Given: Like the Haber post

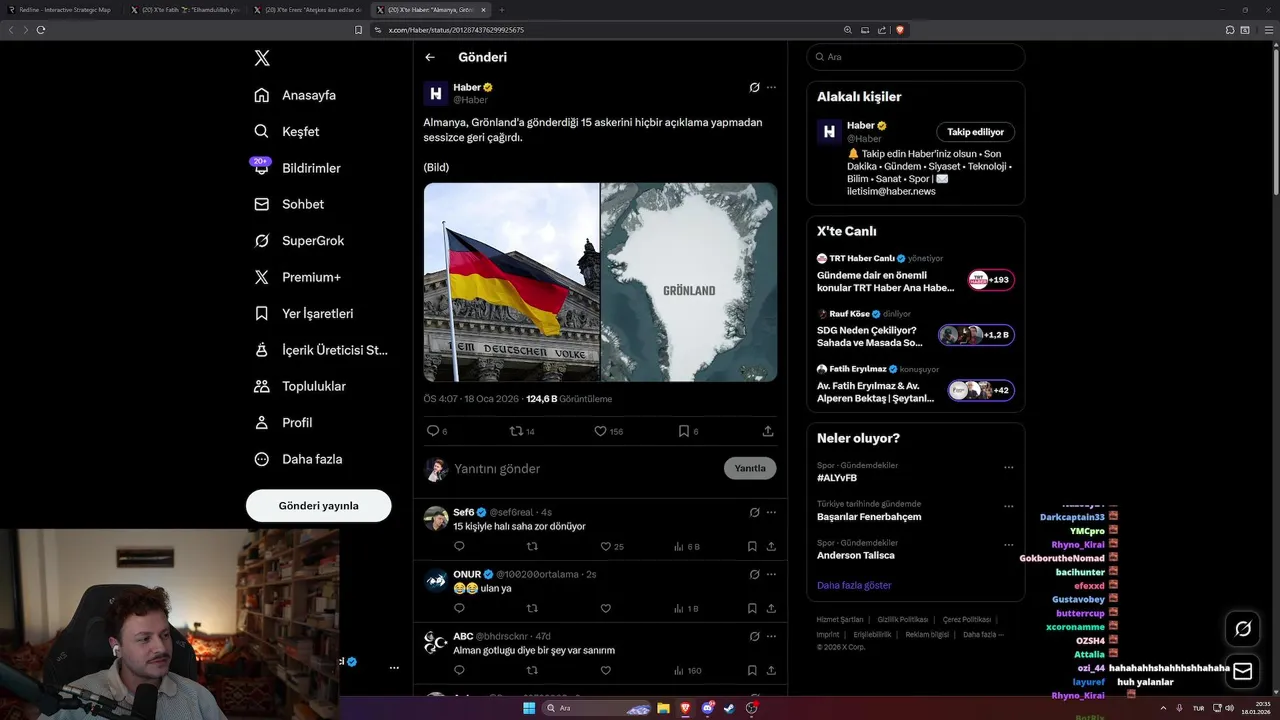Looking at the screenshot, I should [608, 431].
